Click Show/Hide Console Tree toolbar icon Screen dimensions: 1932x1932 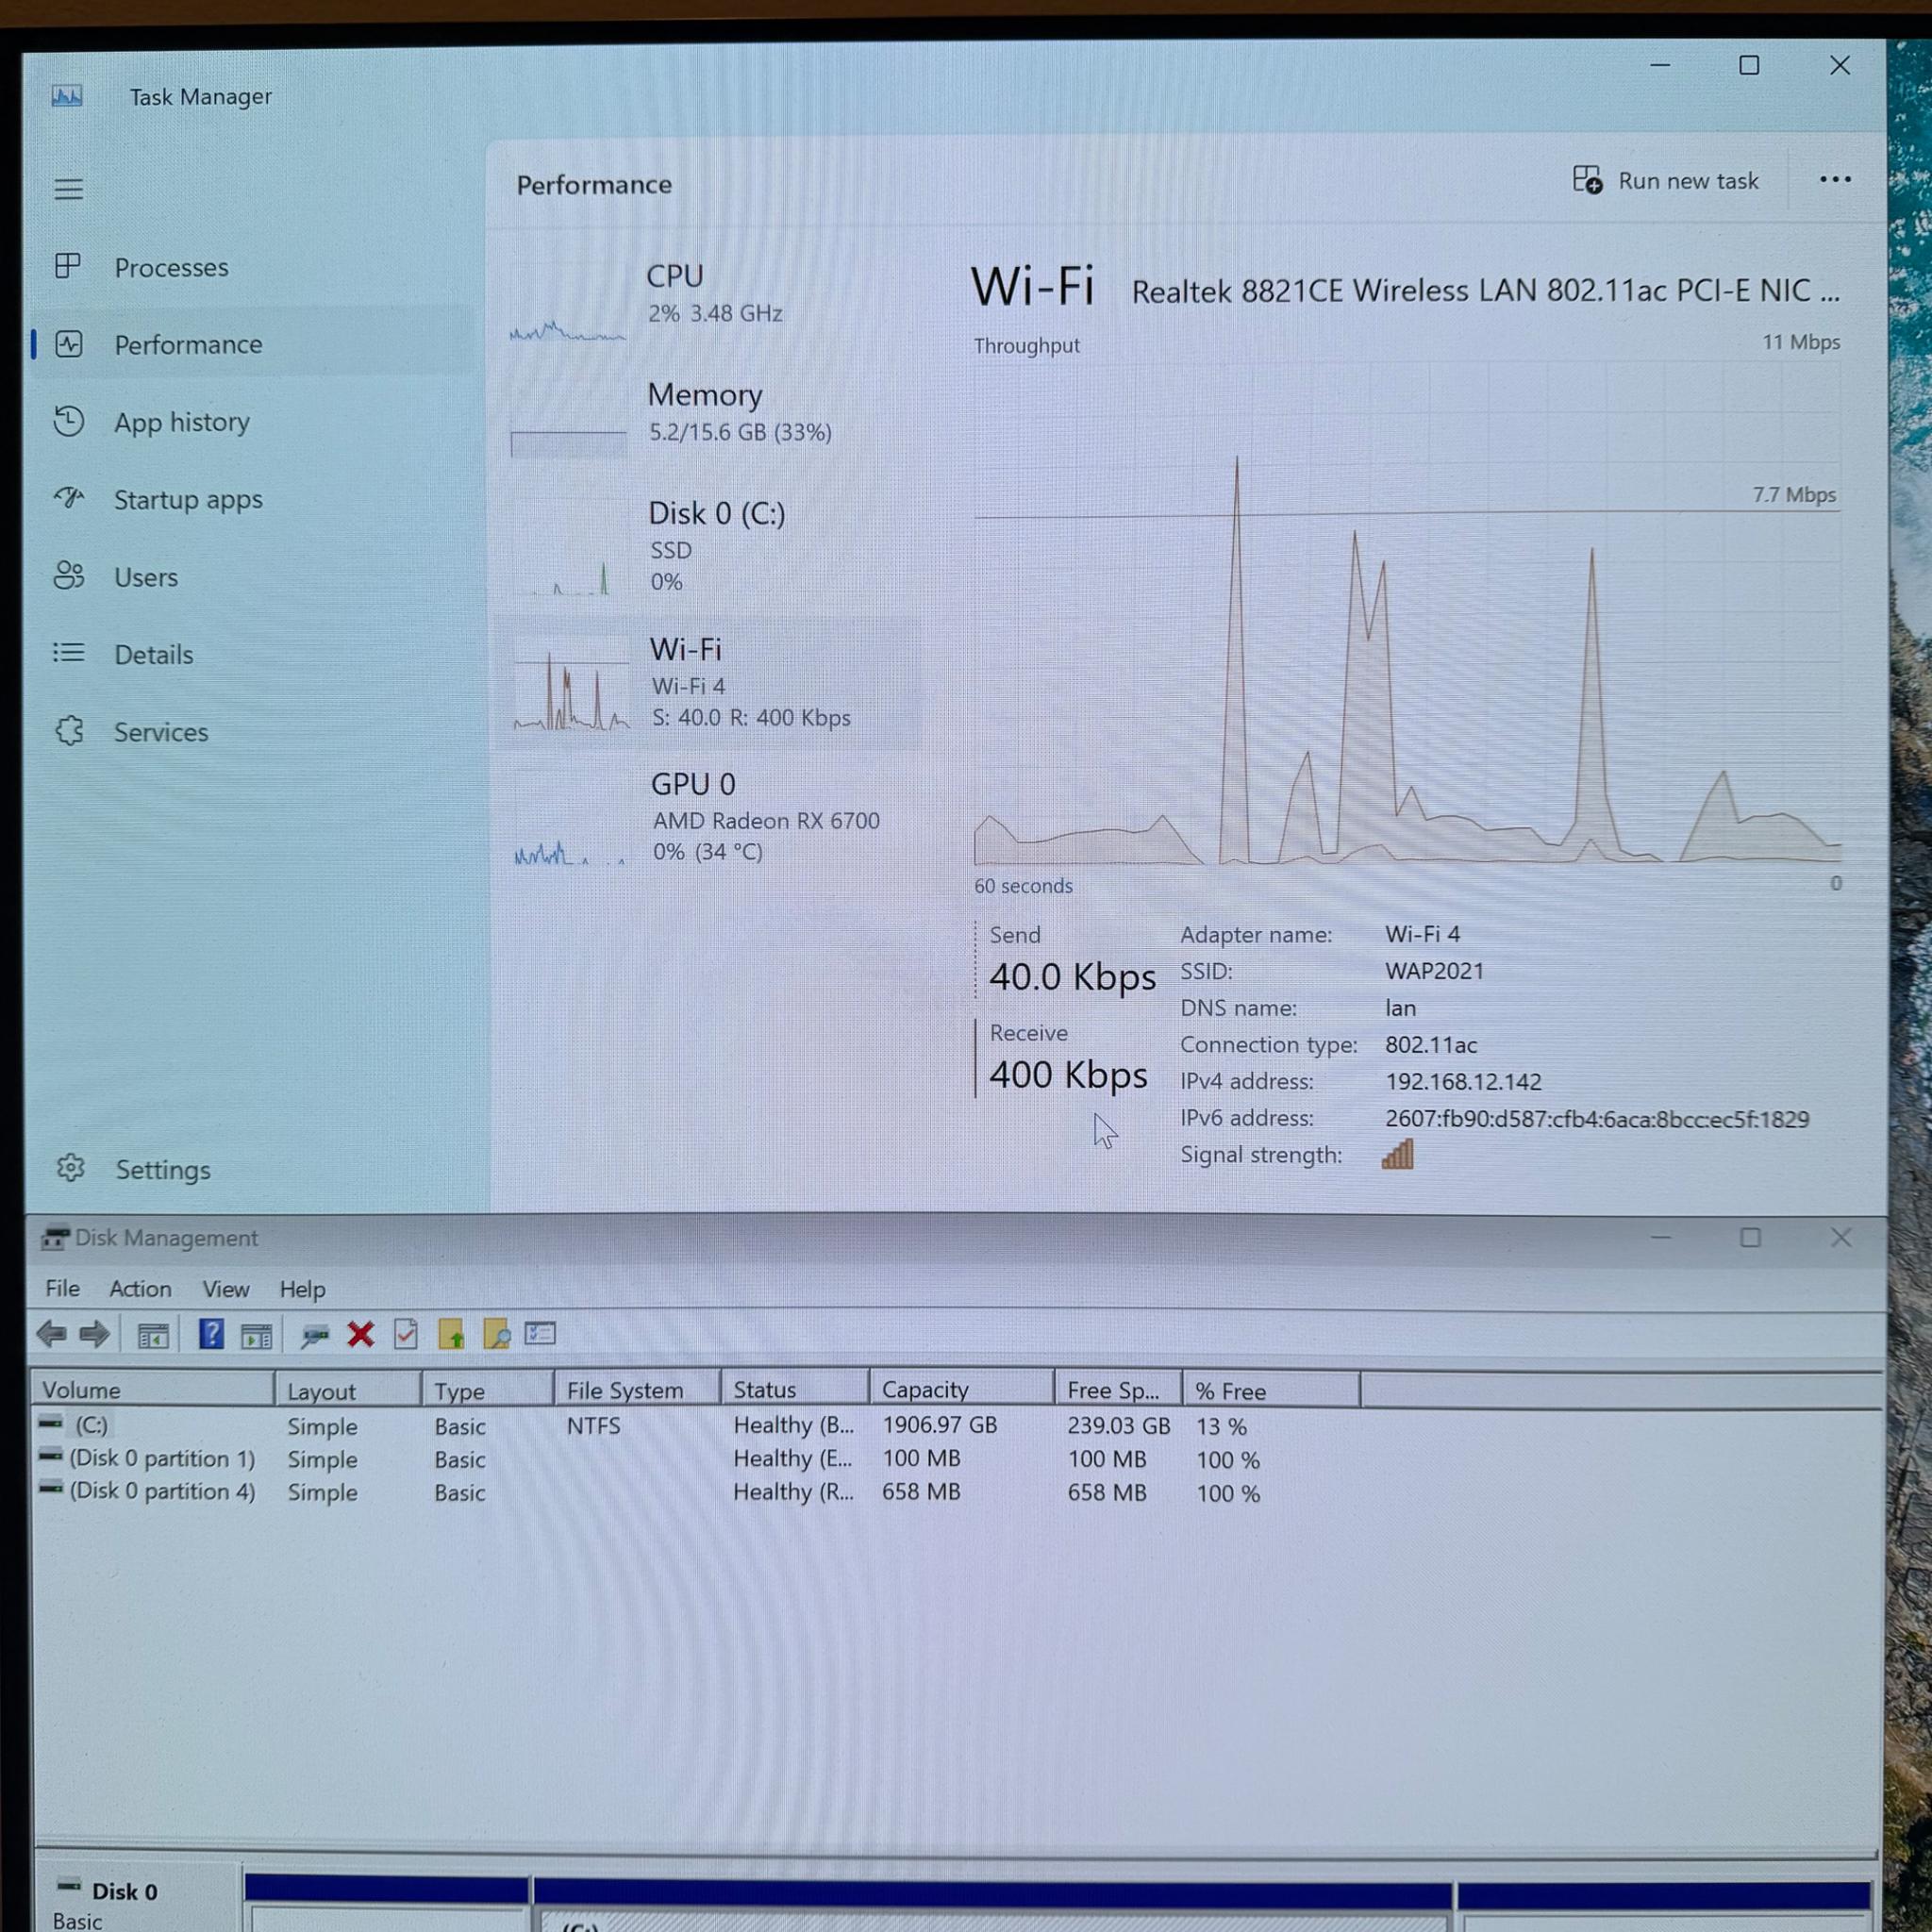pos(153,1335)
